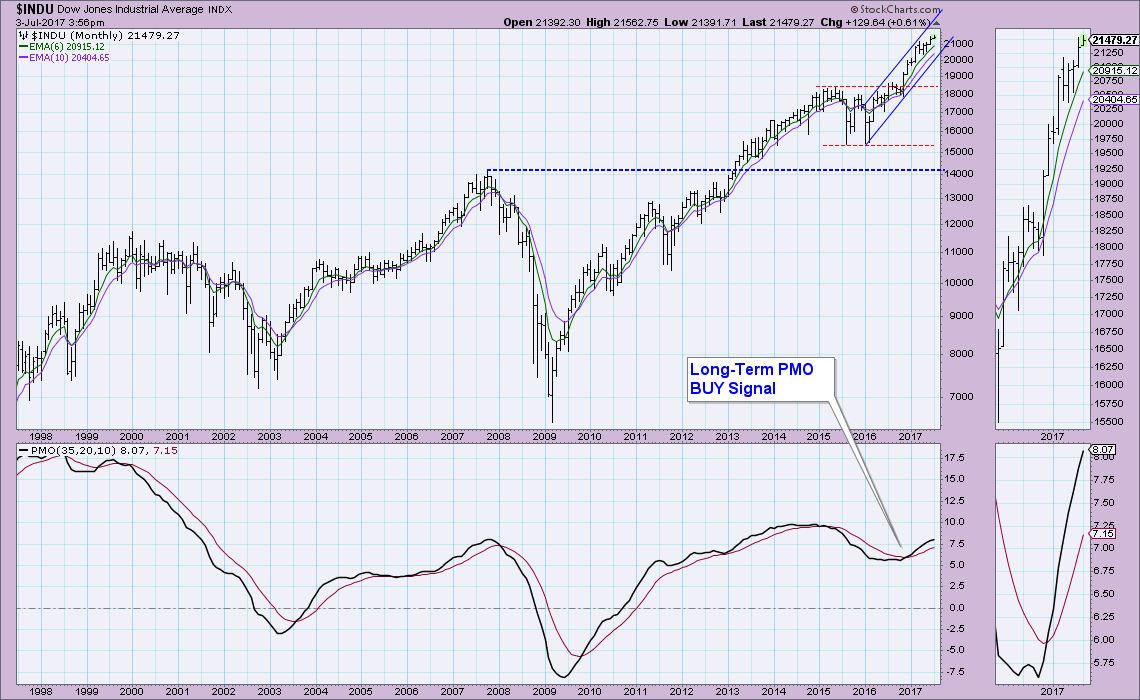This screenshot has width=1140, height=700.
Task: Click the green 20915.12 EMA price tag
Action: (1115, 71)
